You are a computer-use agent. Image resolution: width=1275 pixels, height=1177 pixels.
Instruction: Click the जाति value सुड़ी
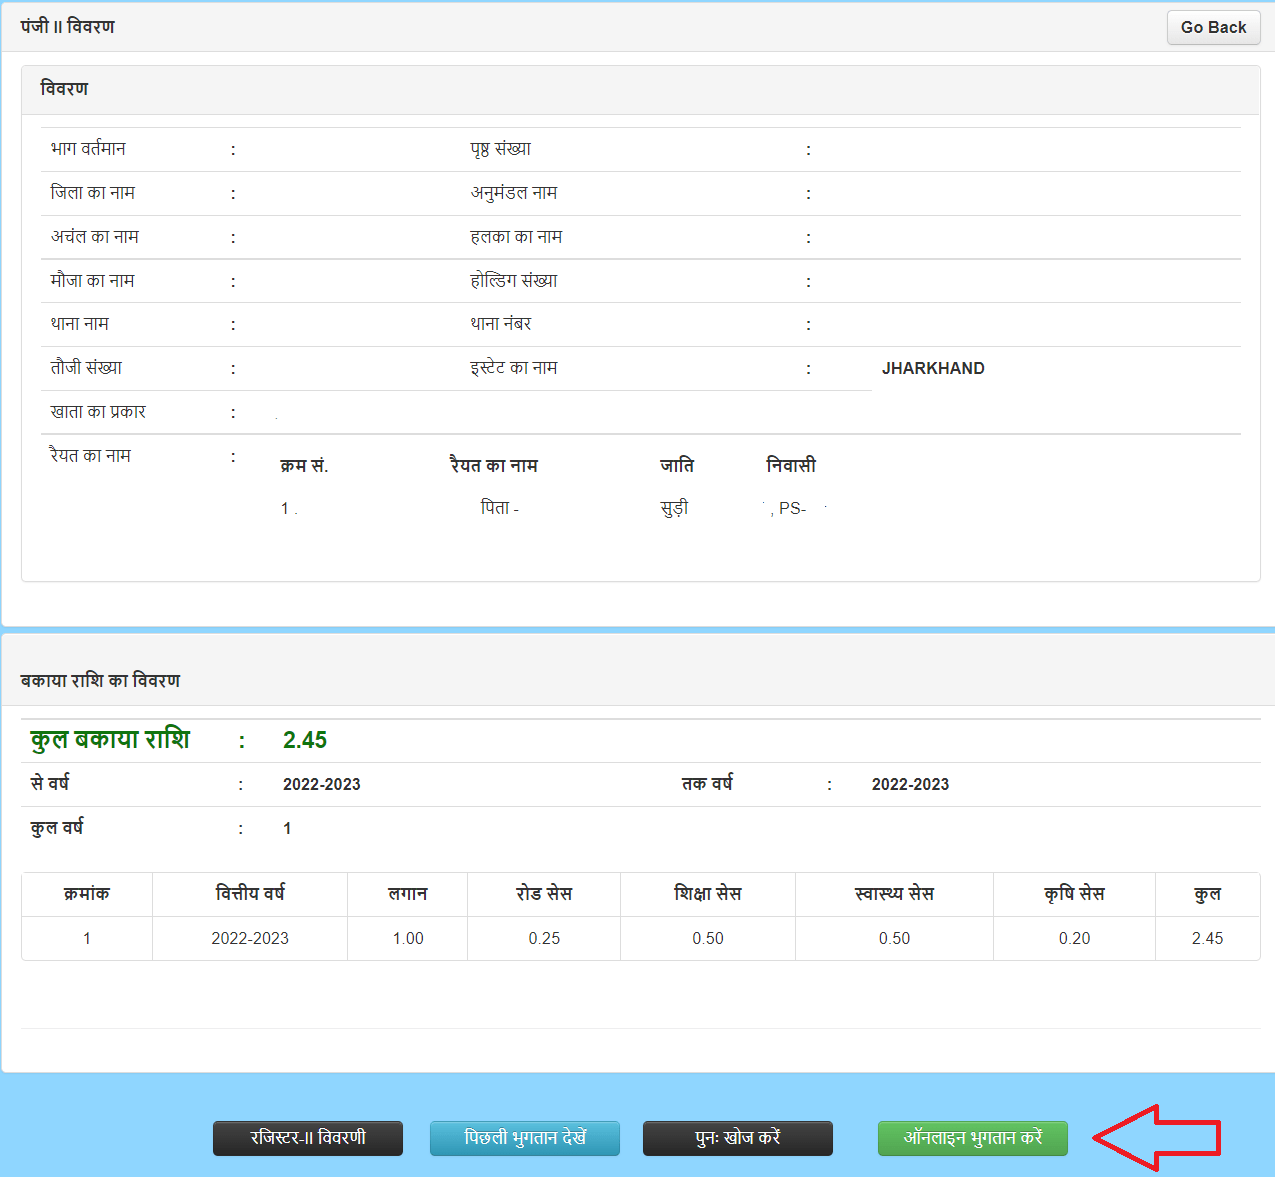click(674, 508)
